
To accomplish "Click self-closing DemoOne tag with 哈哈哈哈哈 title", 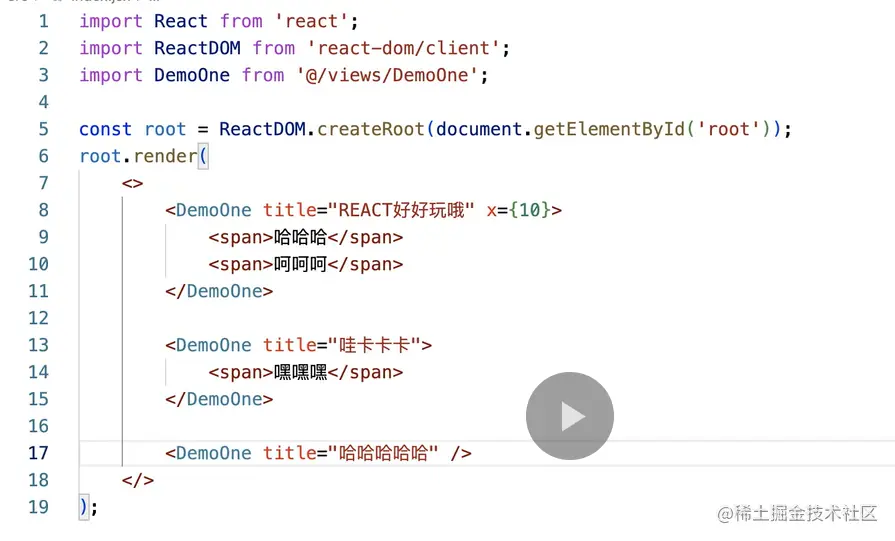I will click(319, 453).
